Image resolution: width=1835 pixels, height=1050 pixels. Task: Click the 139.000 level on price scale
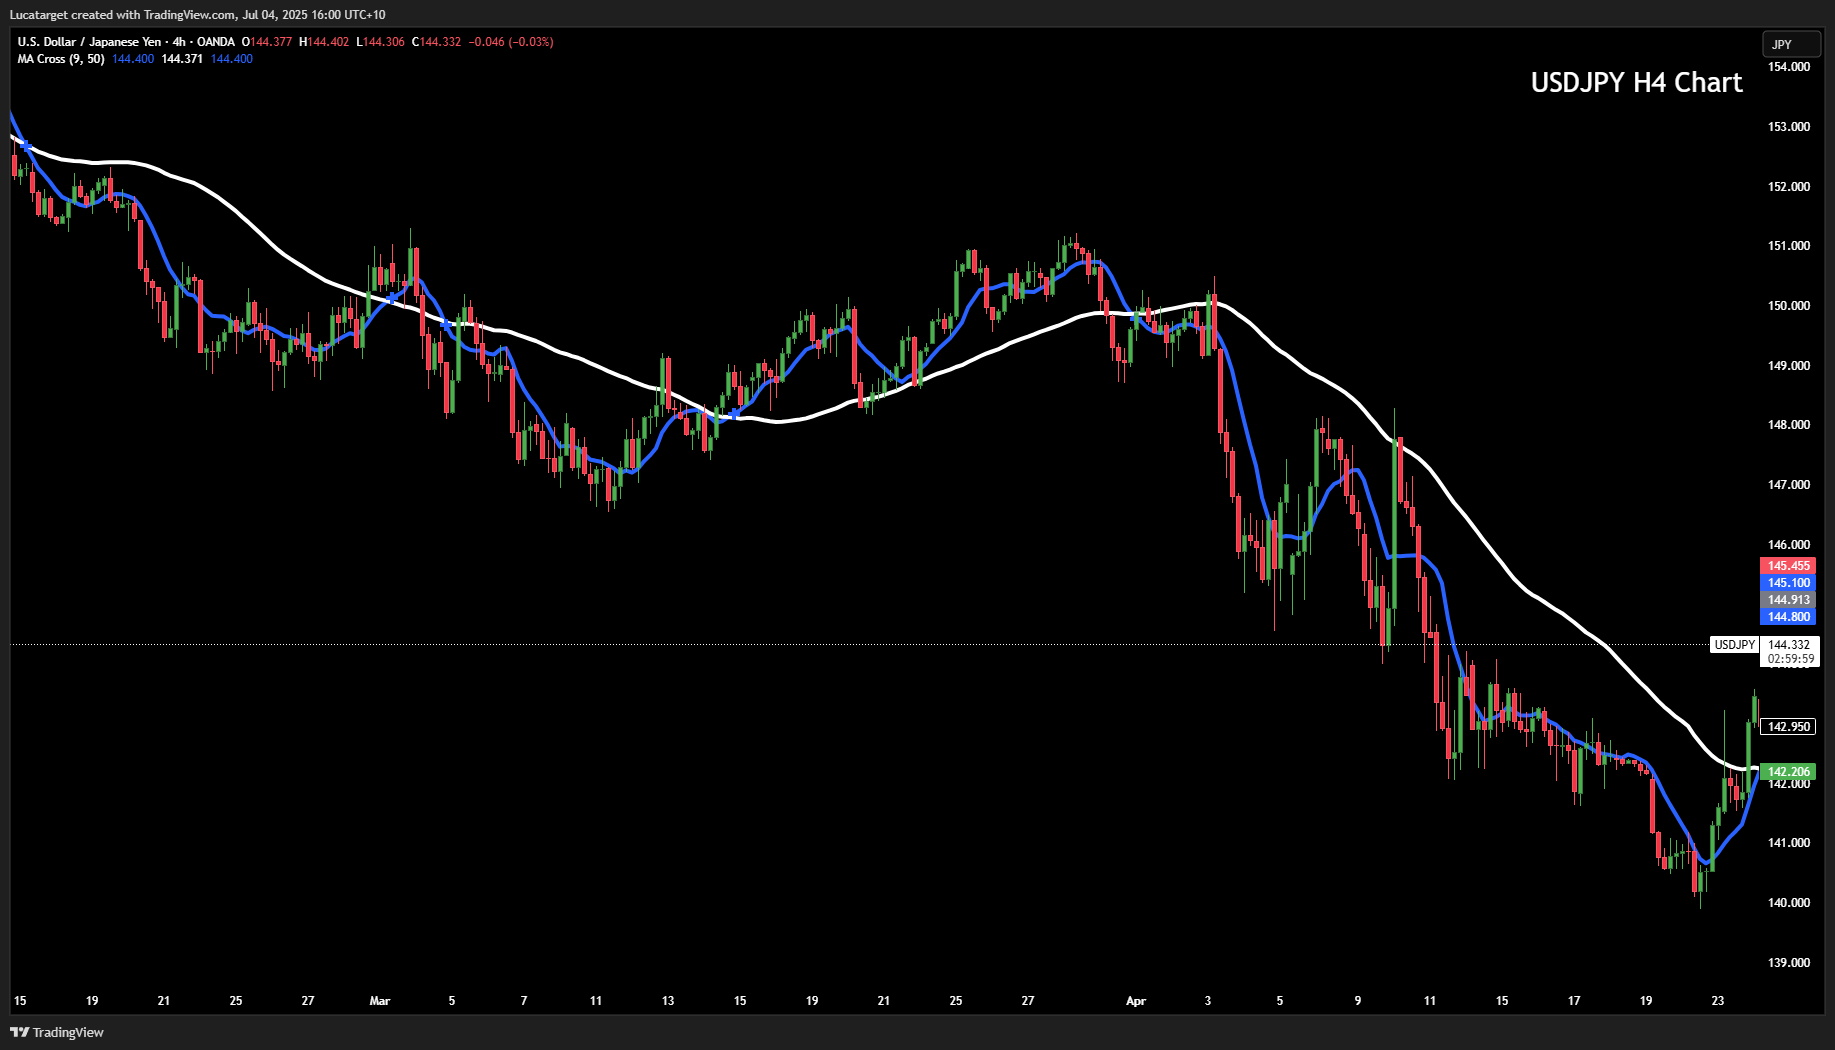click(x=1788, y=963)
